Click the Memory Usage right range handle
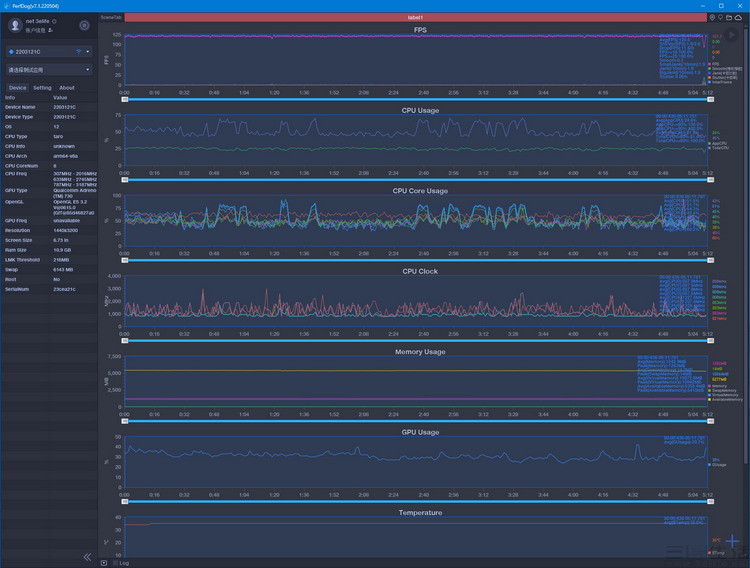 711,421
